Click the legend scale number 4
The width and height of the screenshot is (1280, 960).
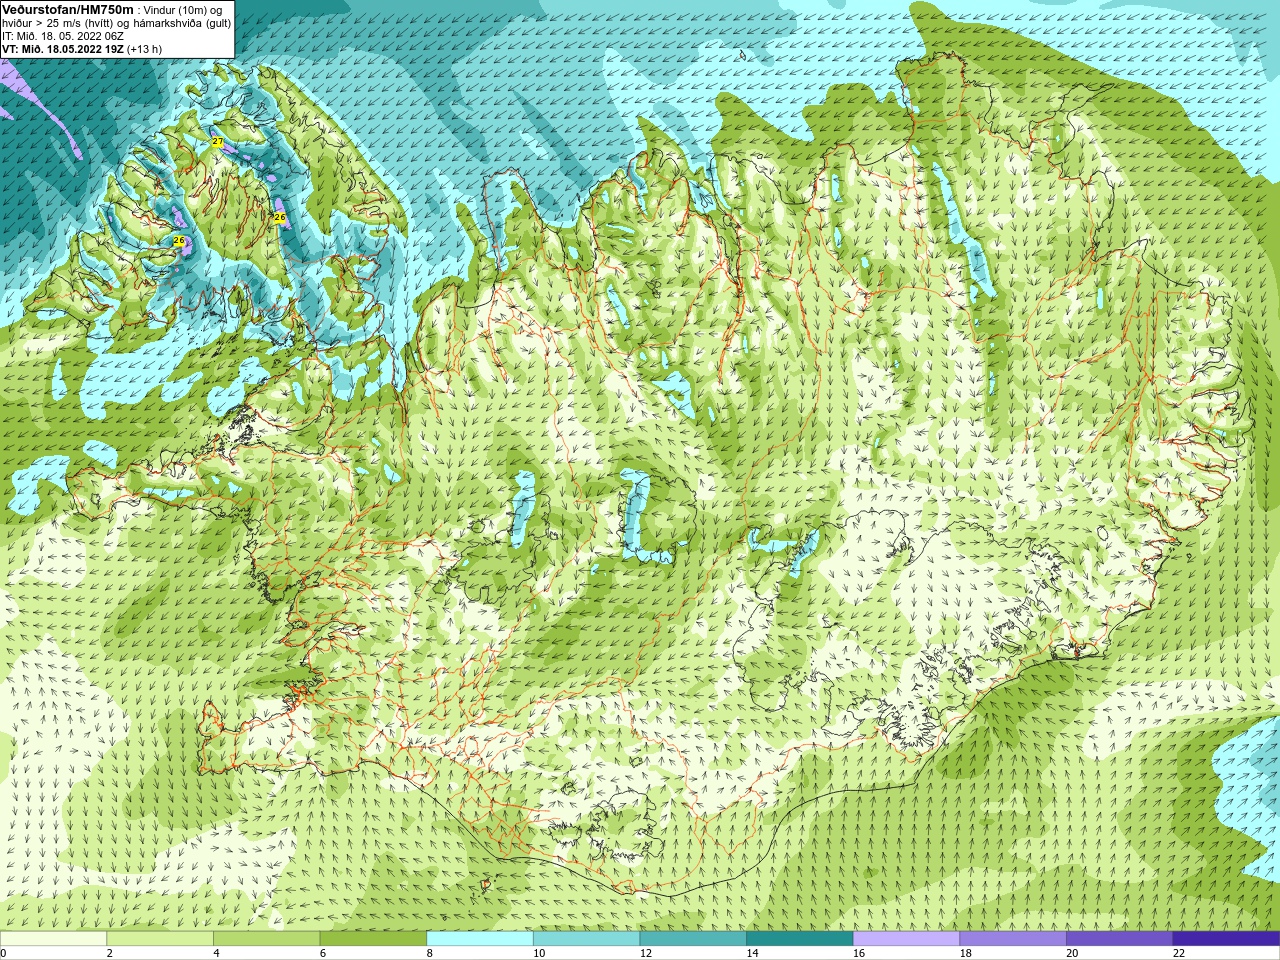216,953
